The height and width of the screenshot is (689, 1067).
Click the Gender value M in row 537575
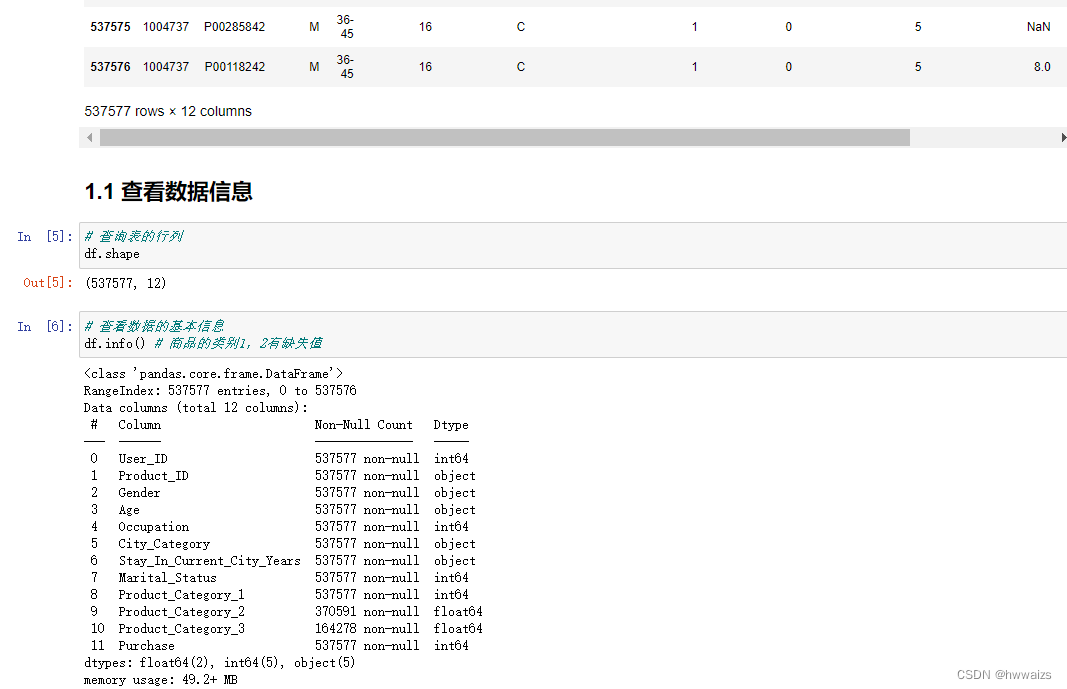[x=314, y=27]
